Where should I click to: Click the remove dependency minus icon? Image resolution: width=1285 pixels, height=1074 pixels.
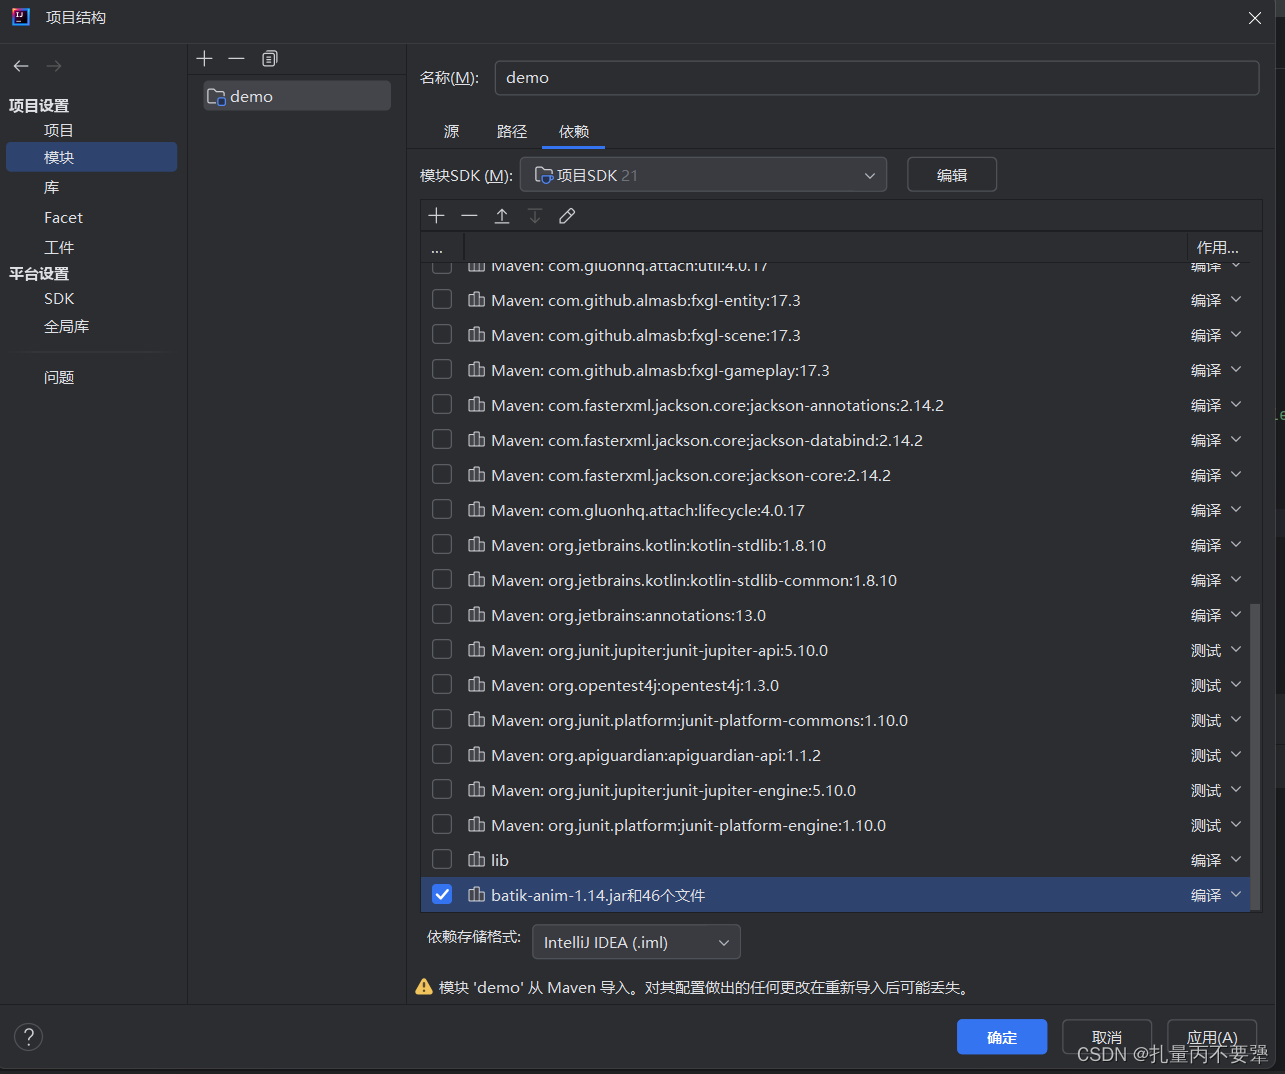(x=469, y=216)
